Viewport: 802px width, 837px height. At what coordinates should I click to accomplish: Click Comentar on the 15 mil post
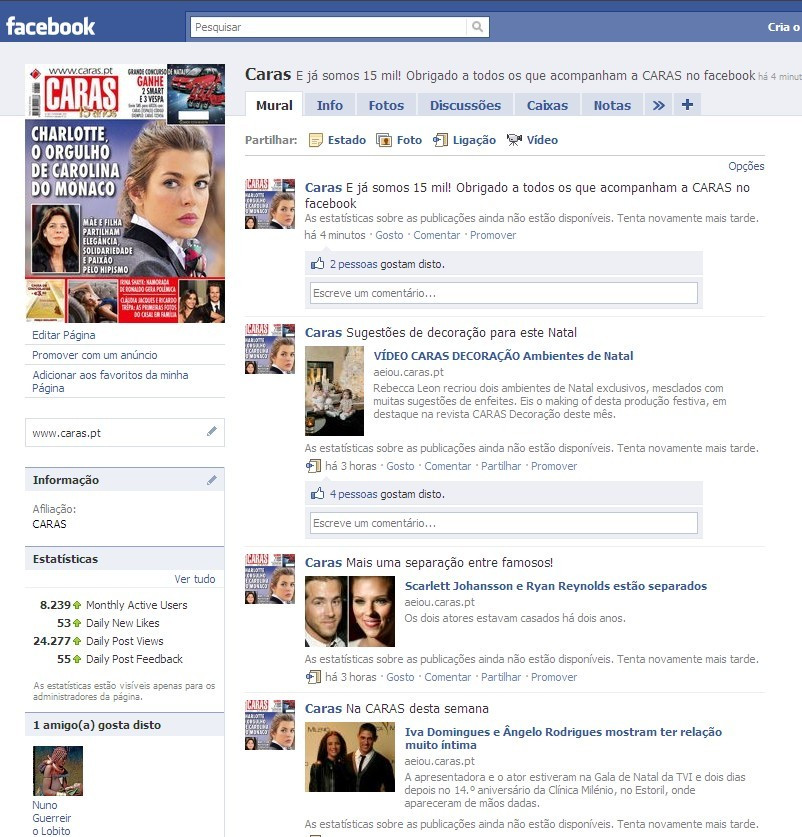point(436,235)
